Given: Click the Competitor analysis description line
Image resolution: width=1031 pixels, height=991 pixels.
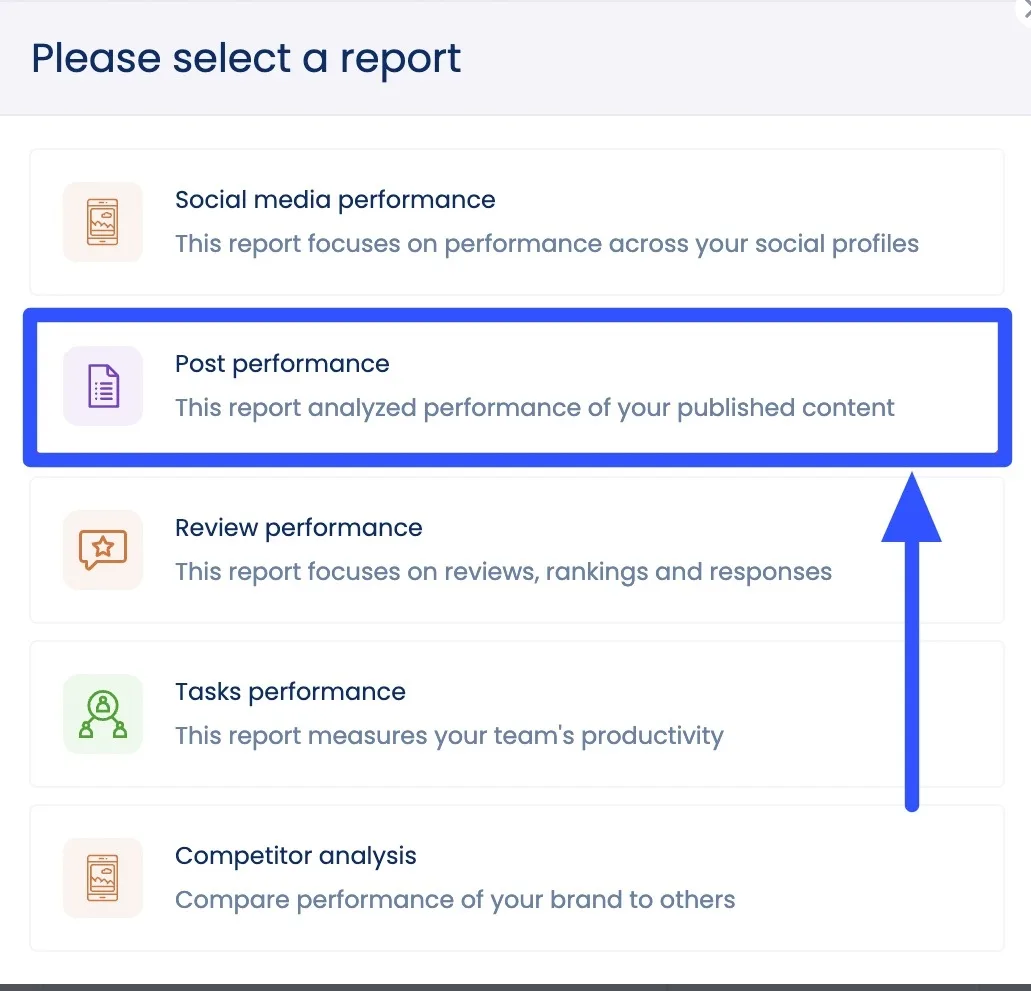Looking at the screenshot, I should click(x=455, y=899).
